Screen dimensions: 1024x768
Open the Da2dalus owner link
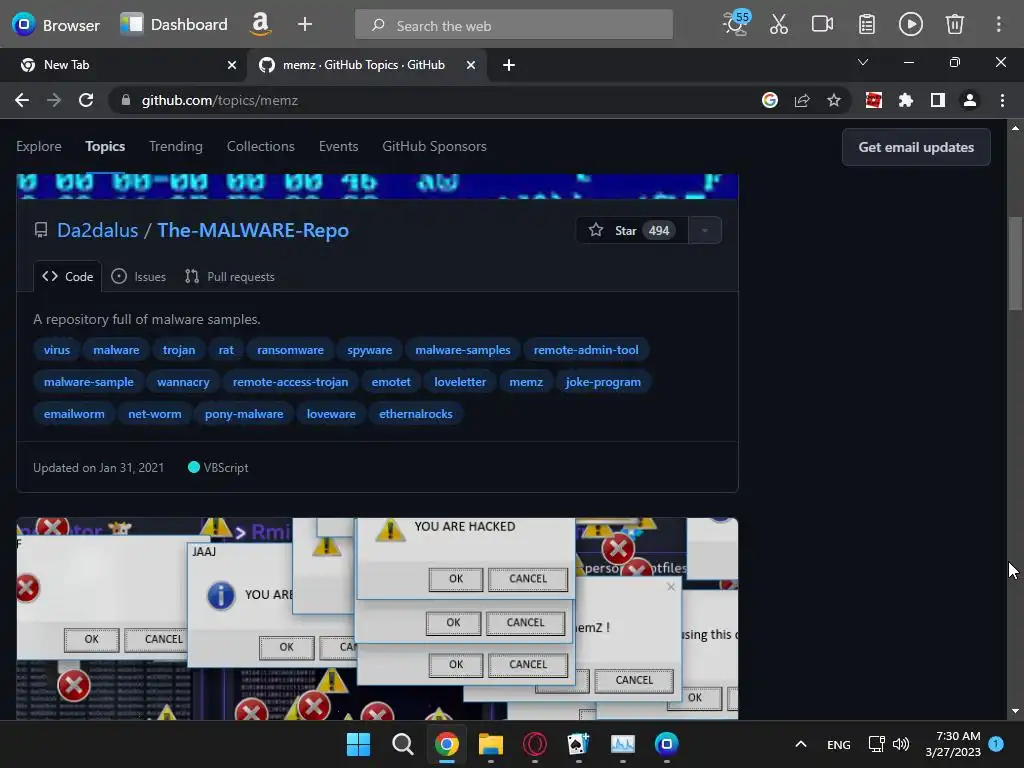[x=97, y=230]
